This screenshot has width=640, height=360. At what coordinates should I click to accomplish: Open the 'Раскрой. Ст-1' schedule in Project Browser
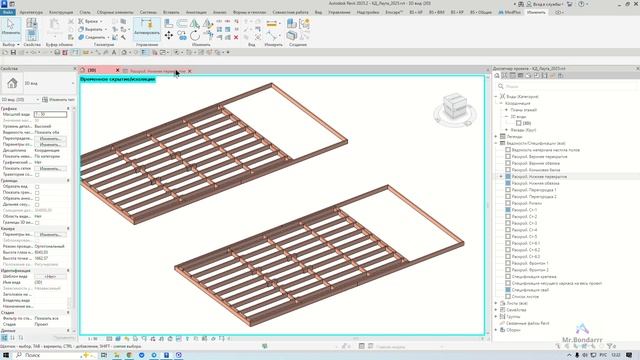click(x=524, y=210)
